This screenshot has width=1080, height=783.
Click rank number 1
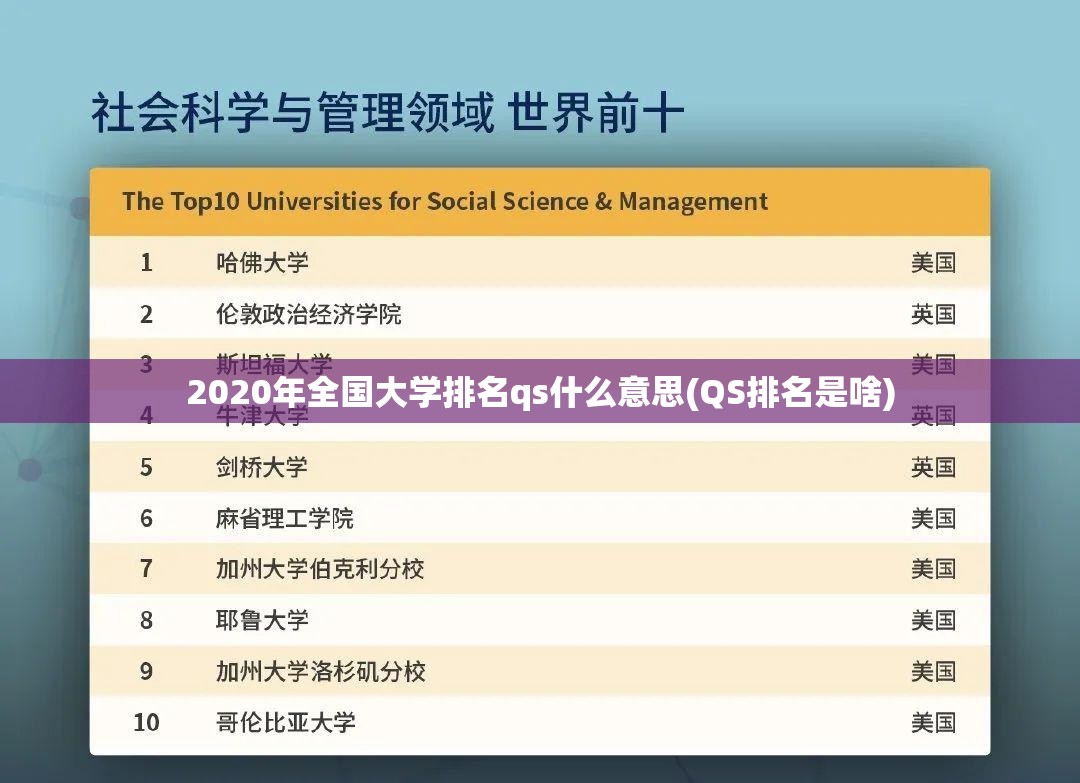point(146,262)
